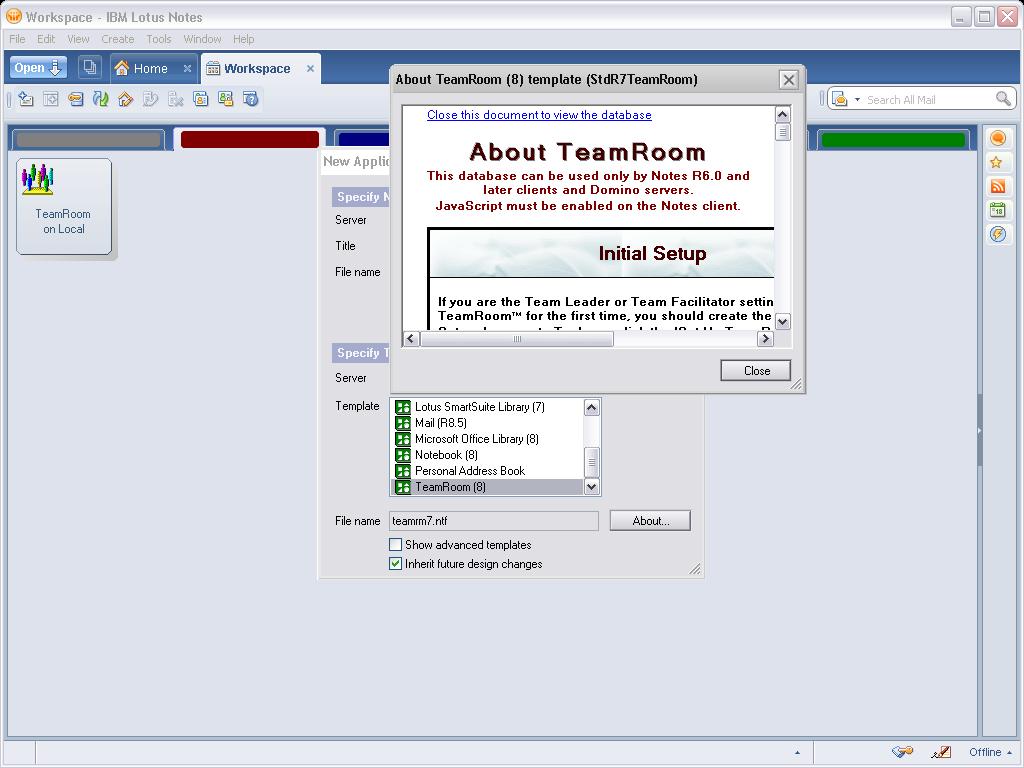Toggle Show advanced templates checkbox
Screen dimensions: 1024x768
pos(395,545)
